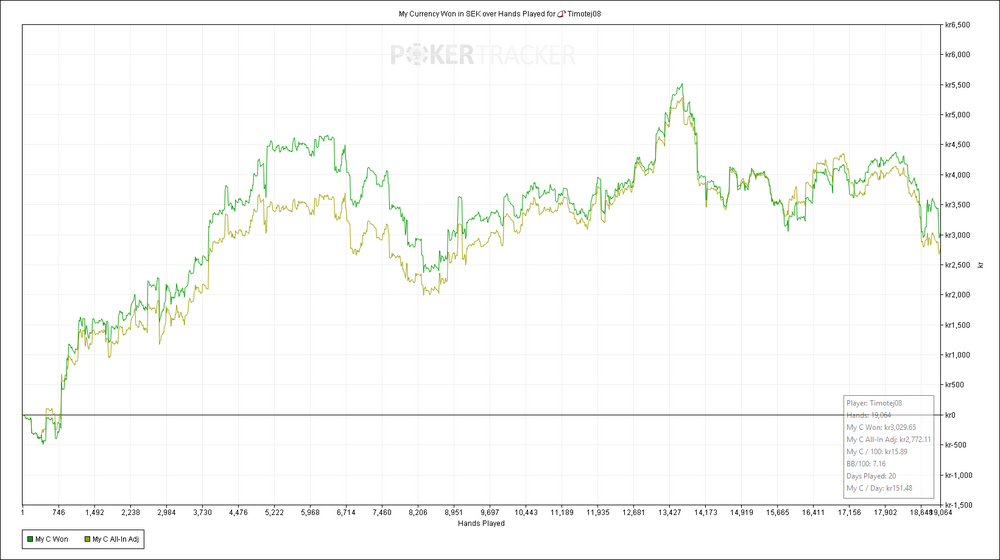Image resolution: width=1000 pixels, height=560 pixels.
Task: Click 'My C / 100: kr15.89' stat
Action: [876, 452]
